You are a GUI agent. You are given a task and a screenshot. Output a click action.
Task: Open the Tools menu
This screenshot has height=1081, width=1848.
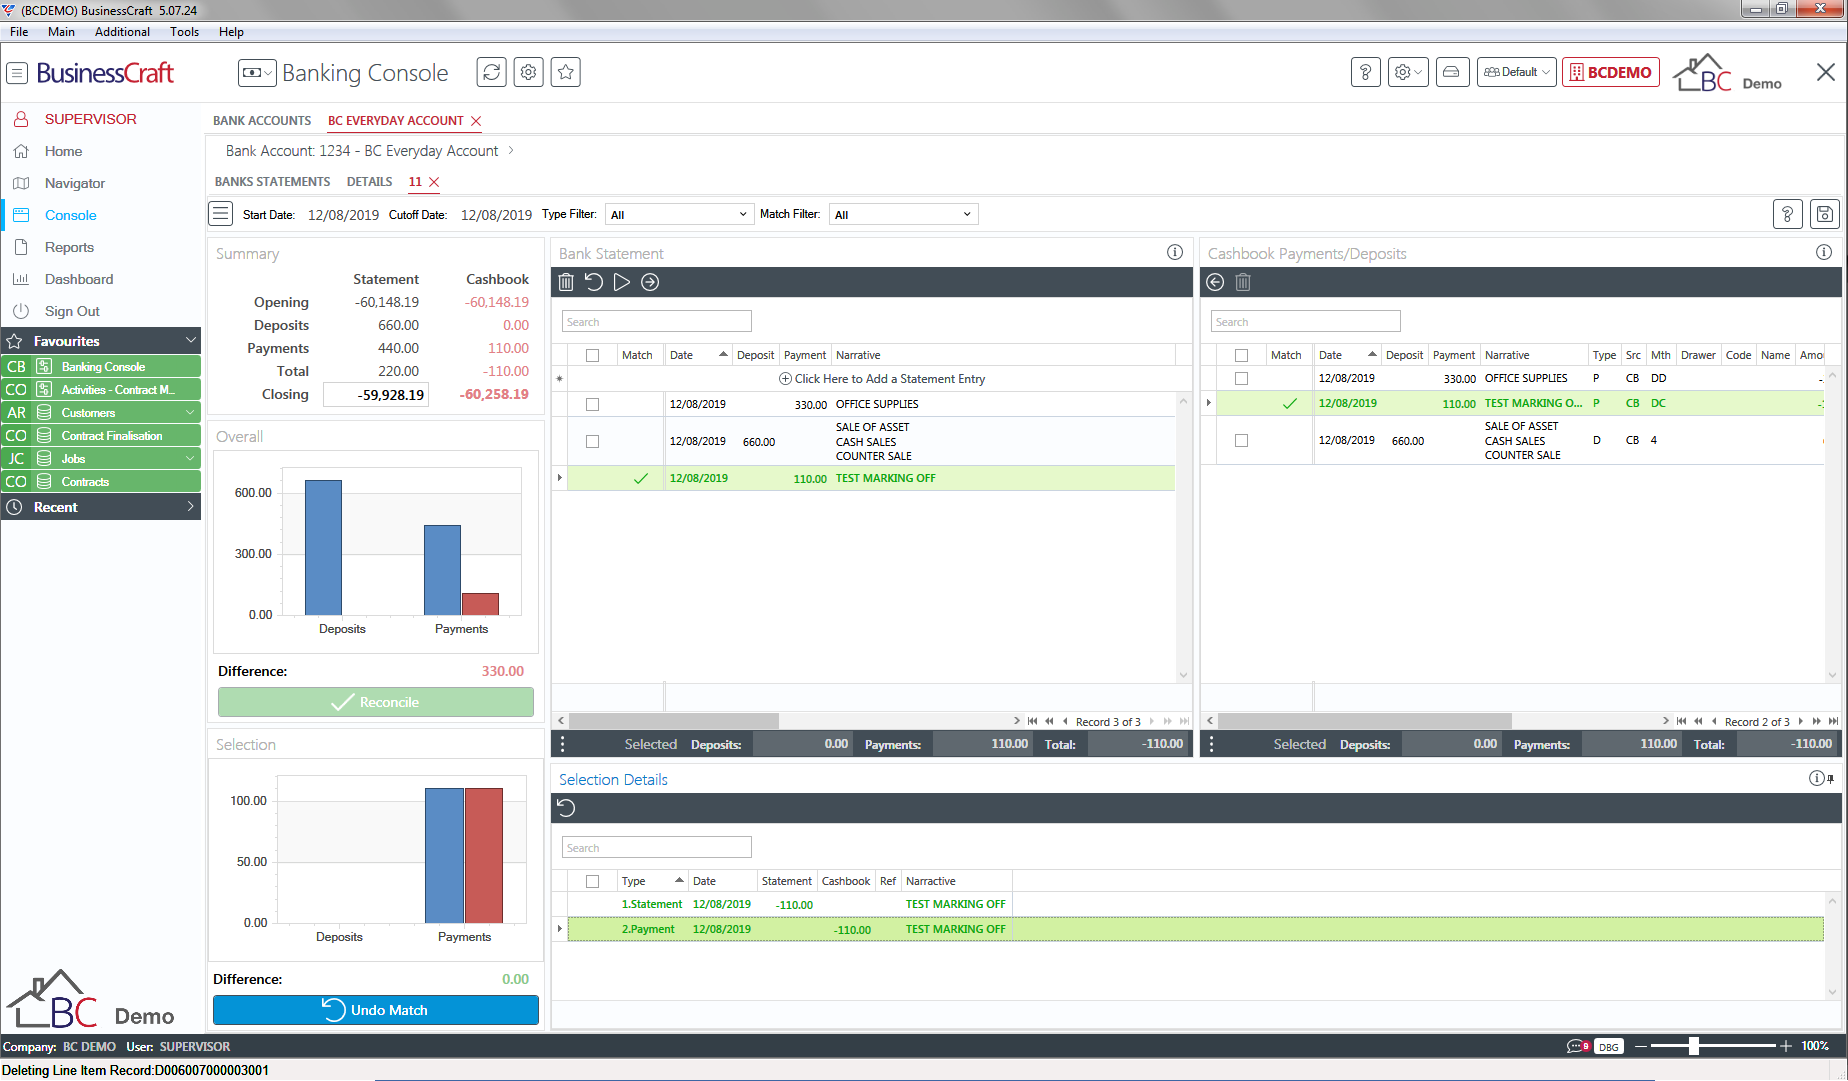[x=184, y=32]
